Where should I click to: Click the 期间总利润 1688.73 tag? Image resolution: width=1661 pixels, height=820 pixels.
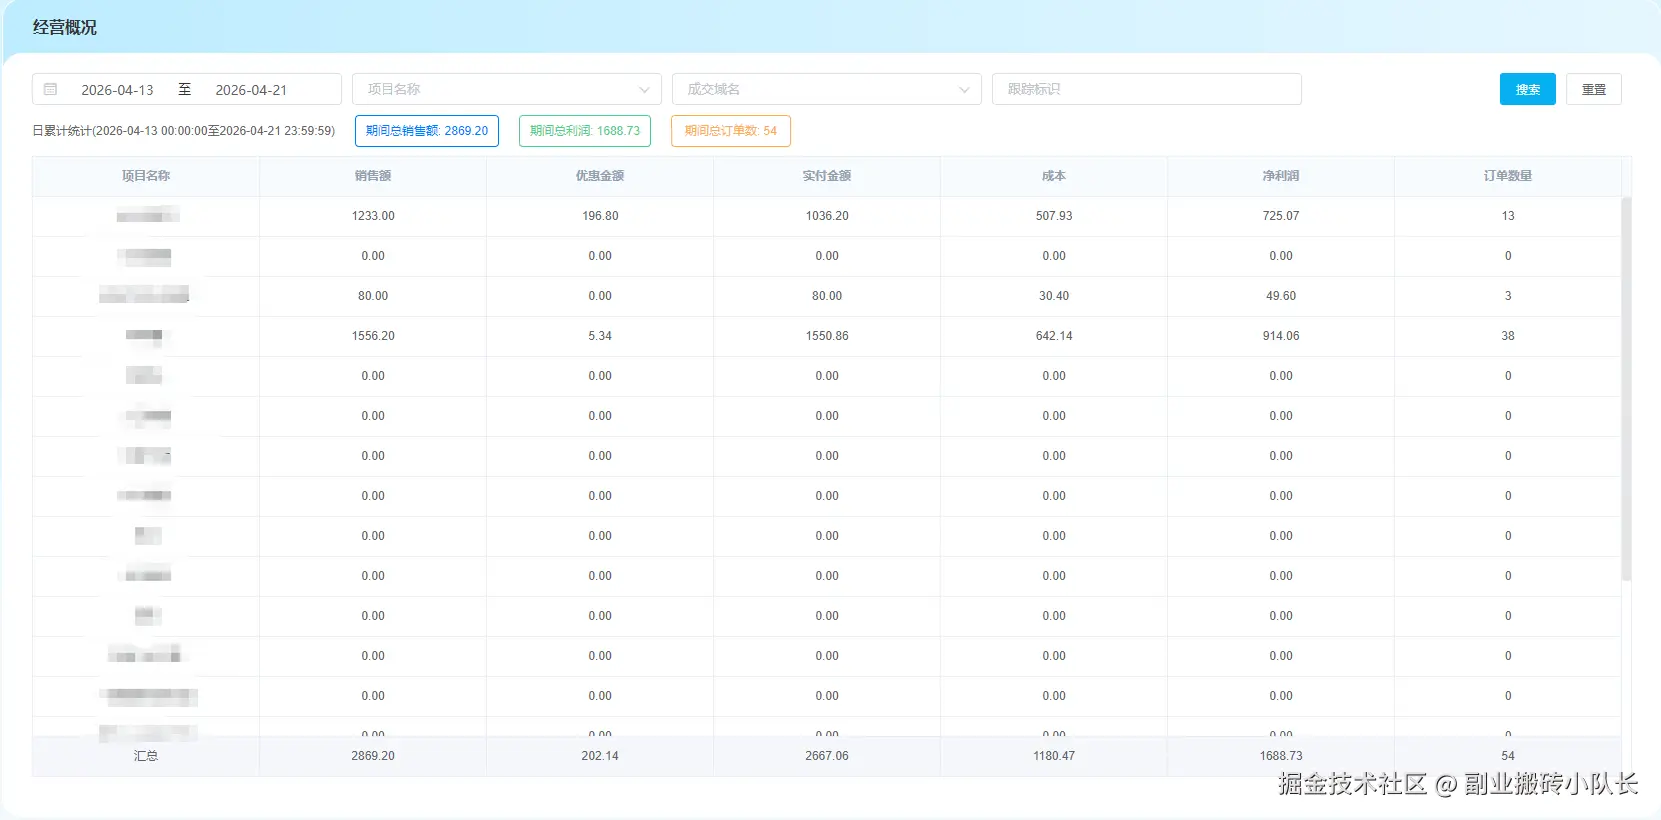pos(585,131)
